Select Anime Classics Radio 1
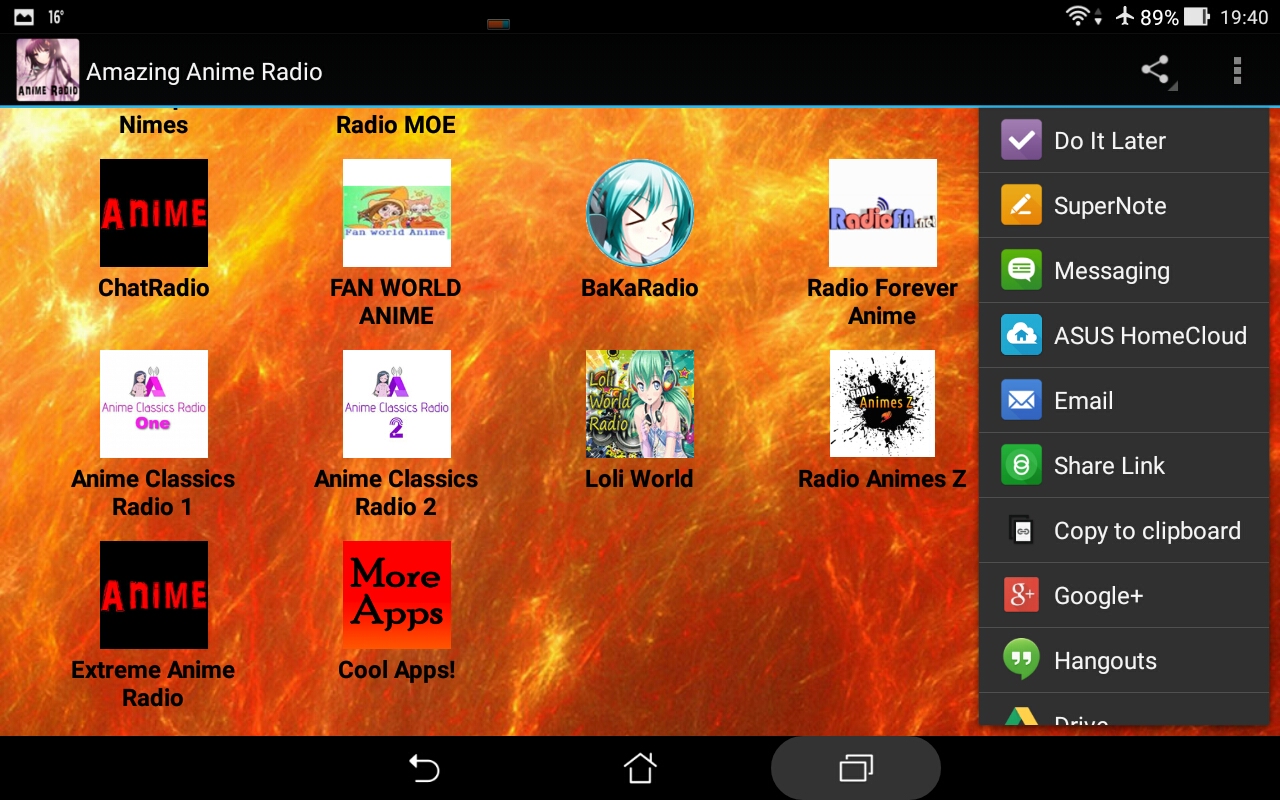 (153, 404)
